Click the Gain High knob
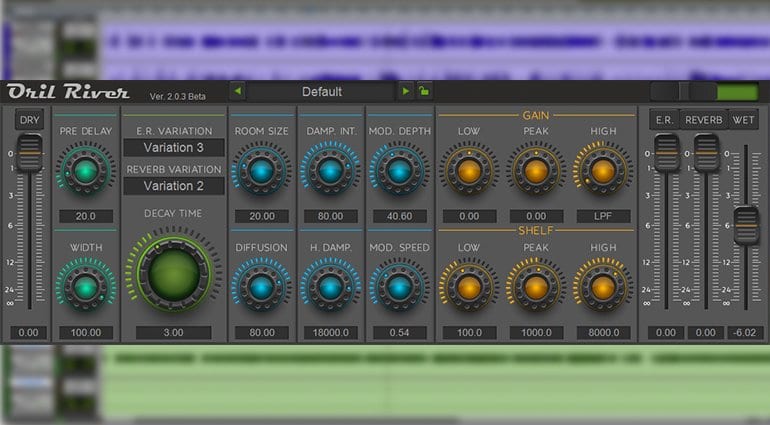Screen dimensions: 770x425 (x=603, y=171)
